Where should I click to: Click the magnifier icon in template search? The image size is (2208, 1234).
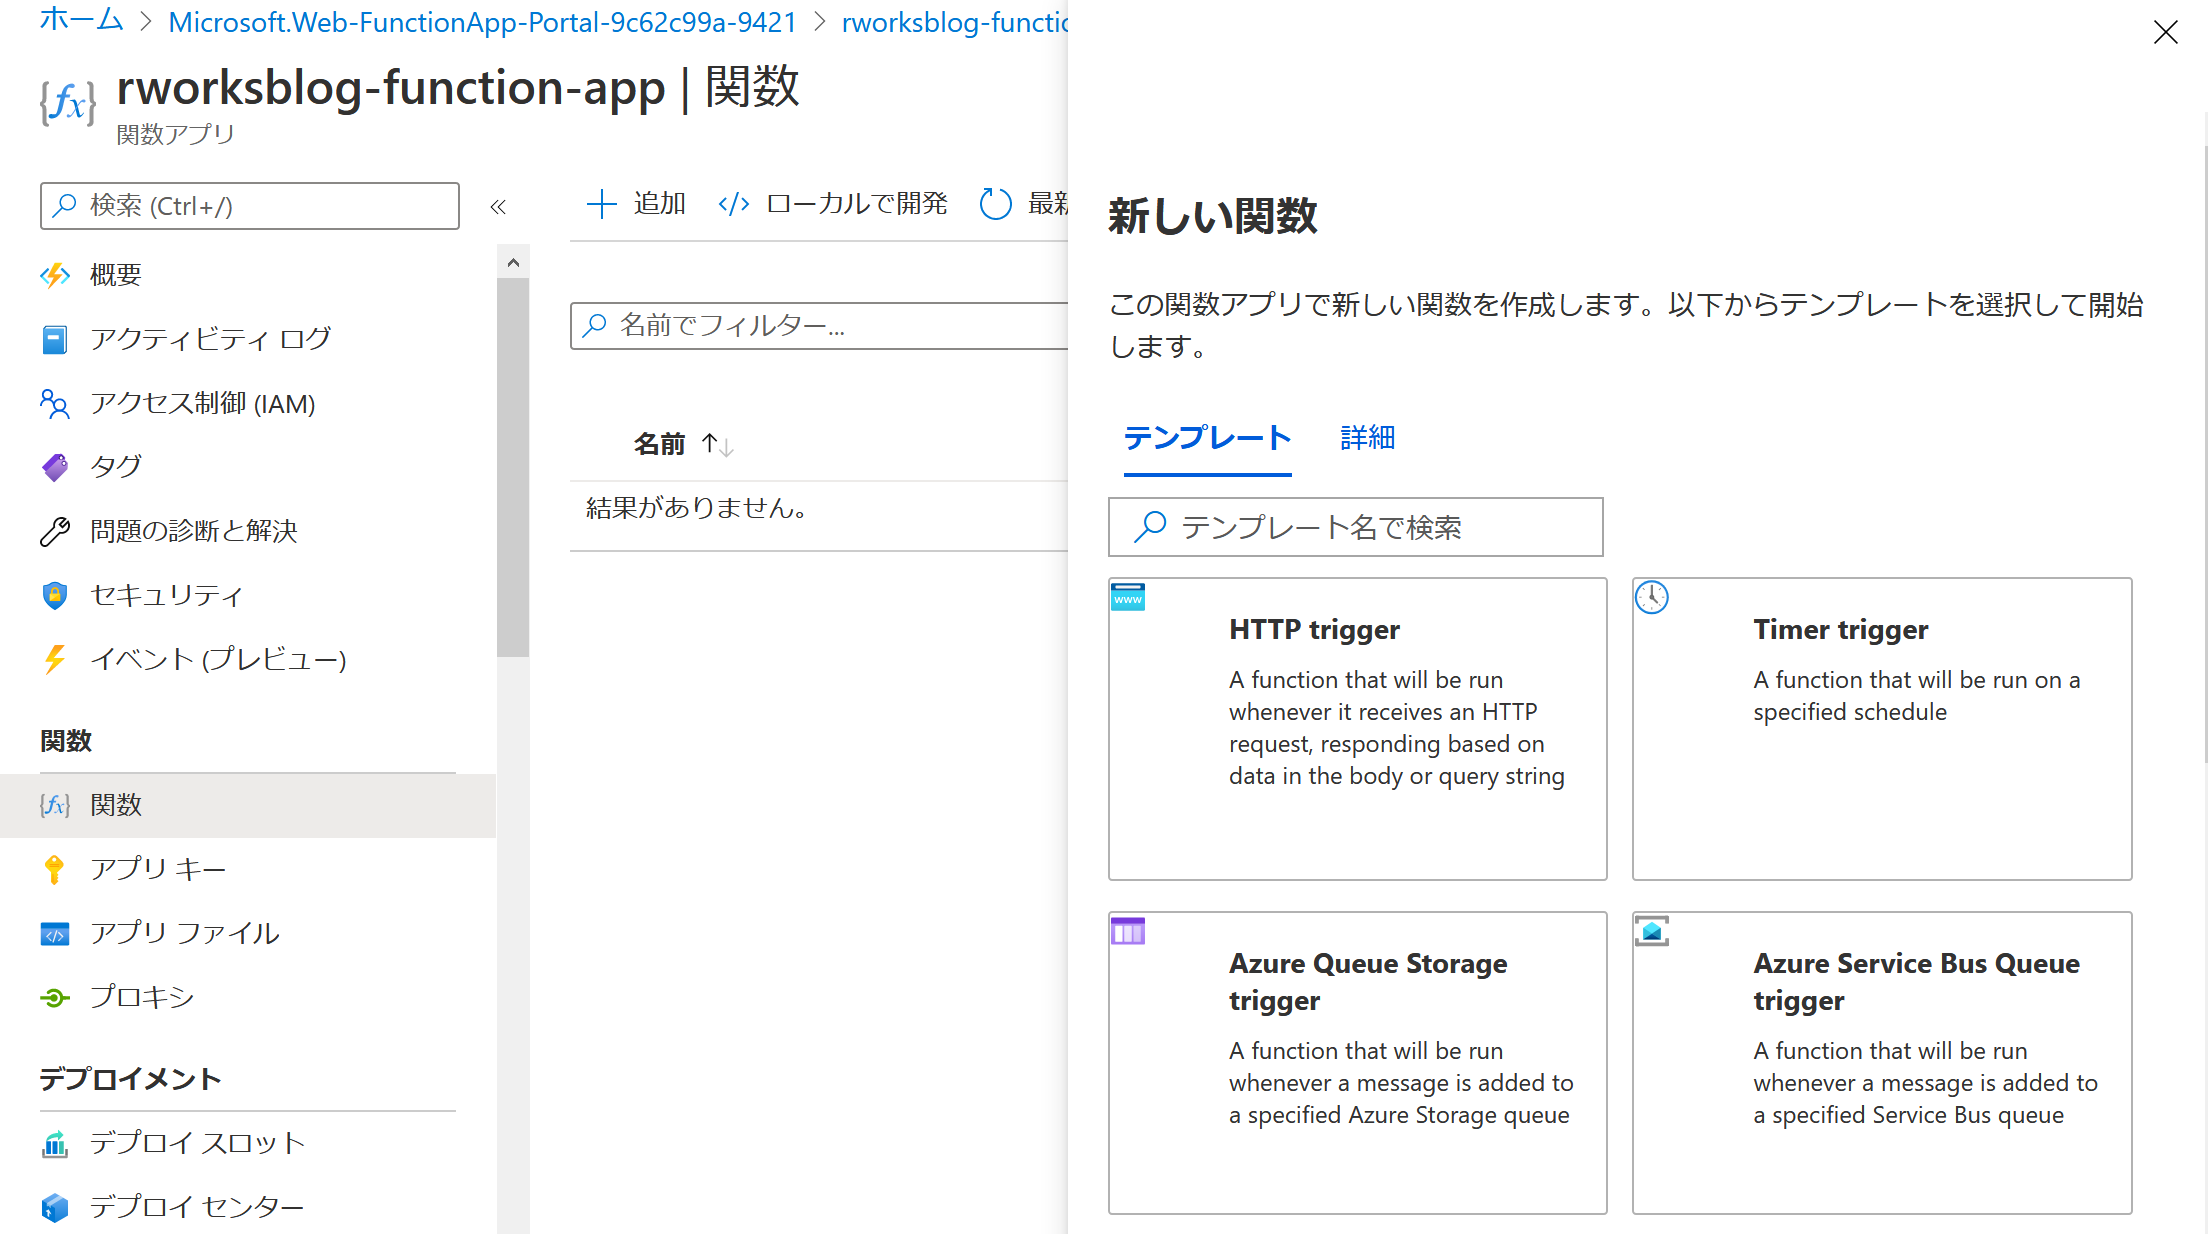[x=1150, y=527]
